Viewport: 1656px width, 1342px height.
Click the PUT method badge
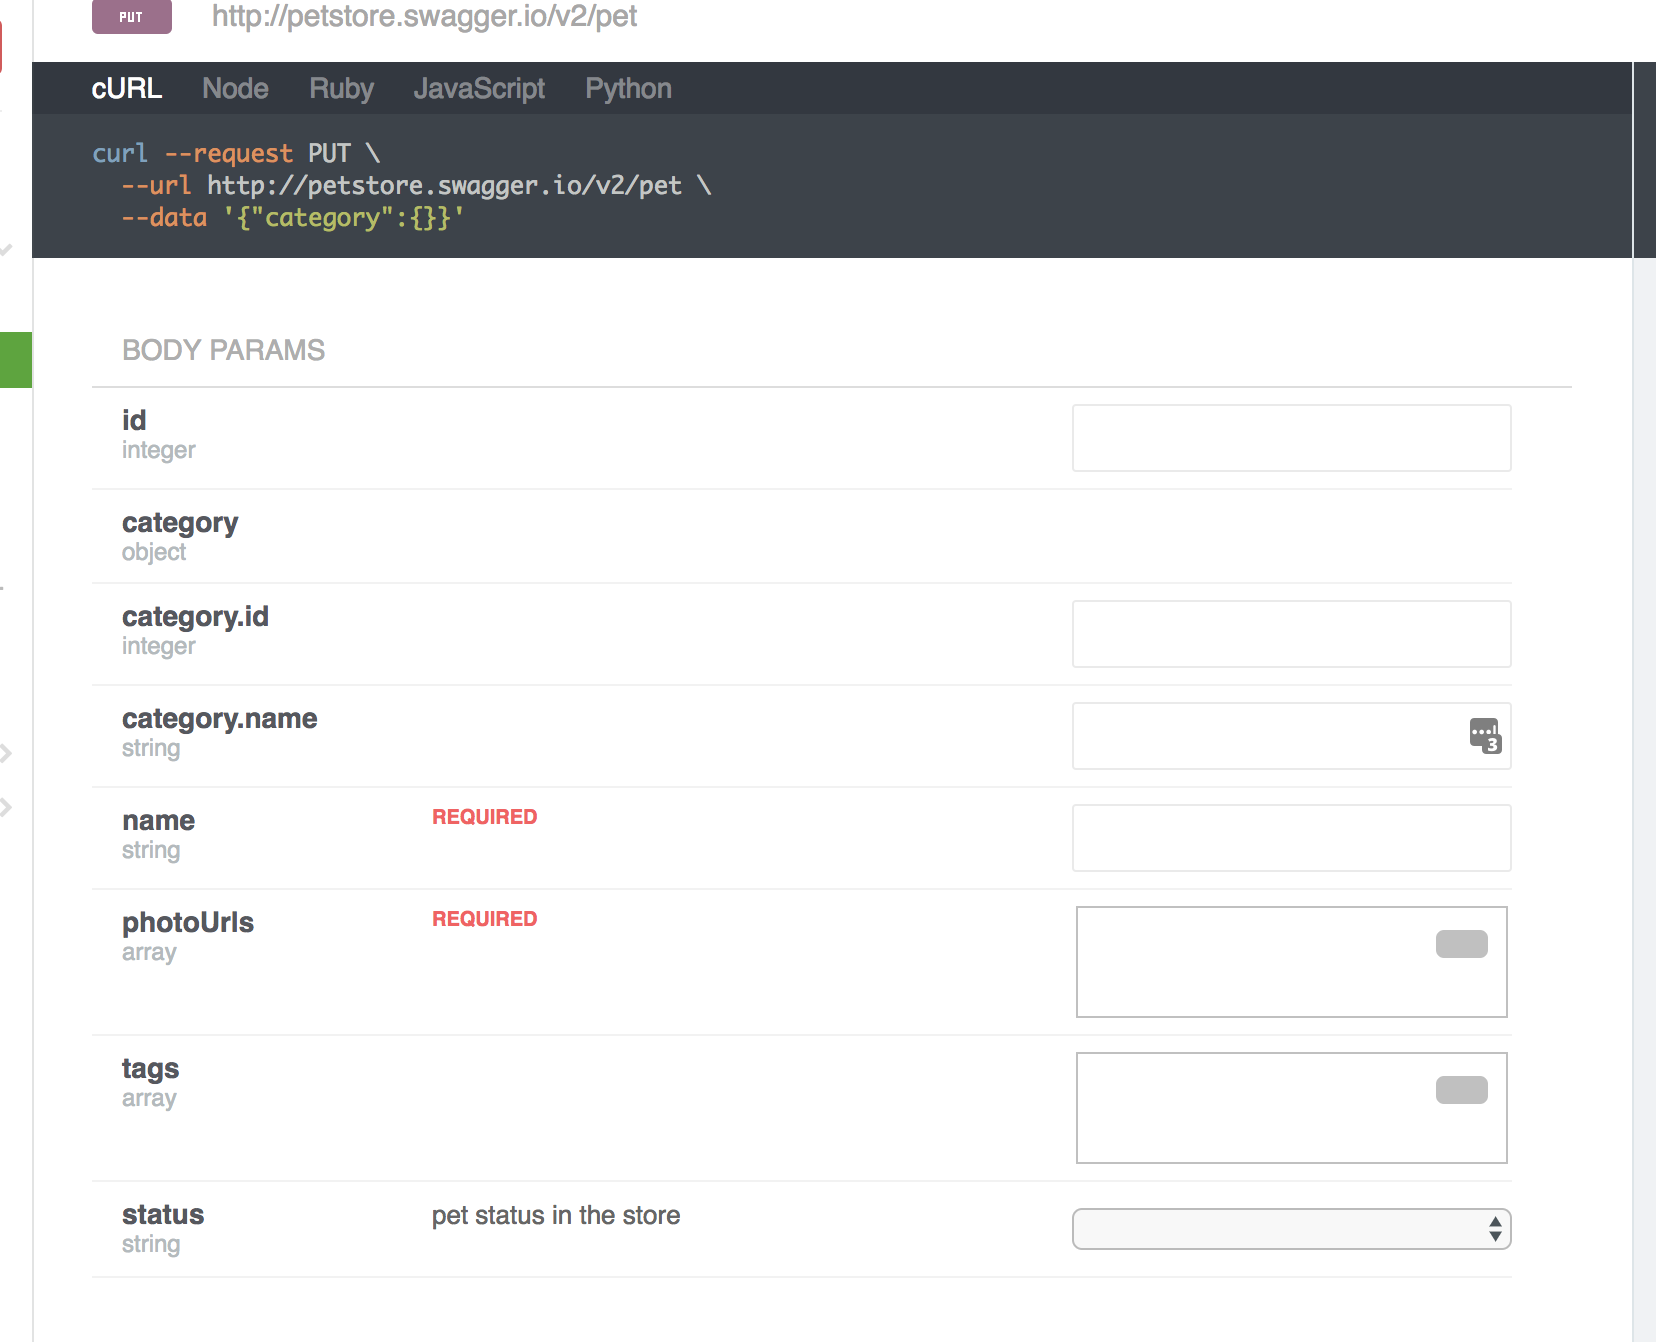132,16
